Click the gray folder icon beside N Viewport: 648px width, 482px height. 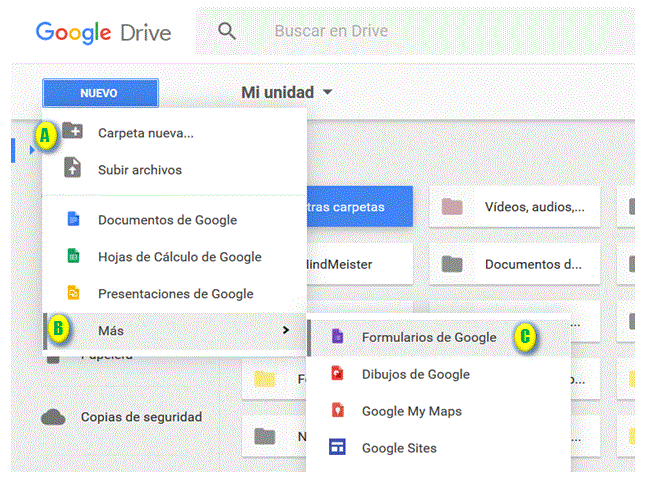(x=264, y=436)
